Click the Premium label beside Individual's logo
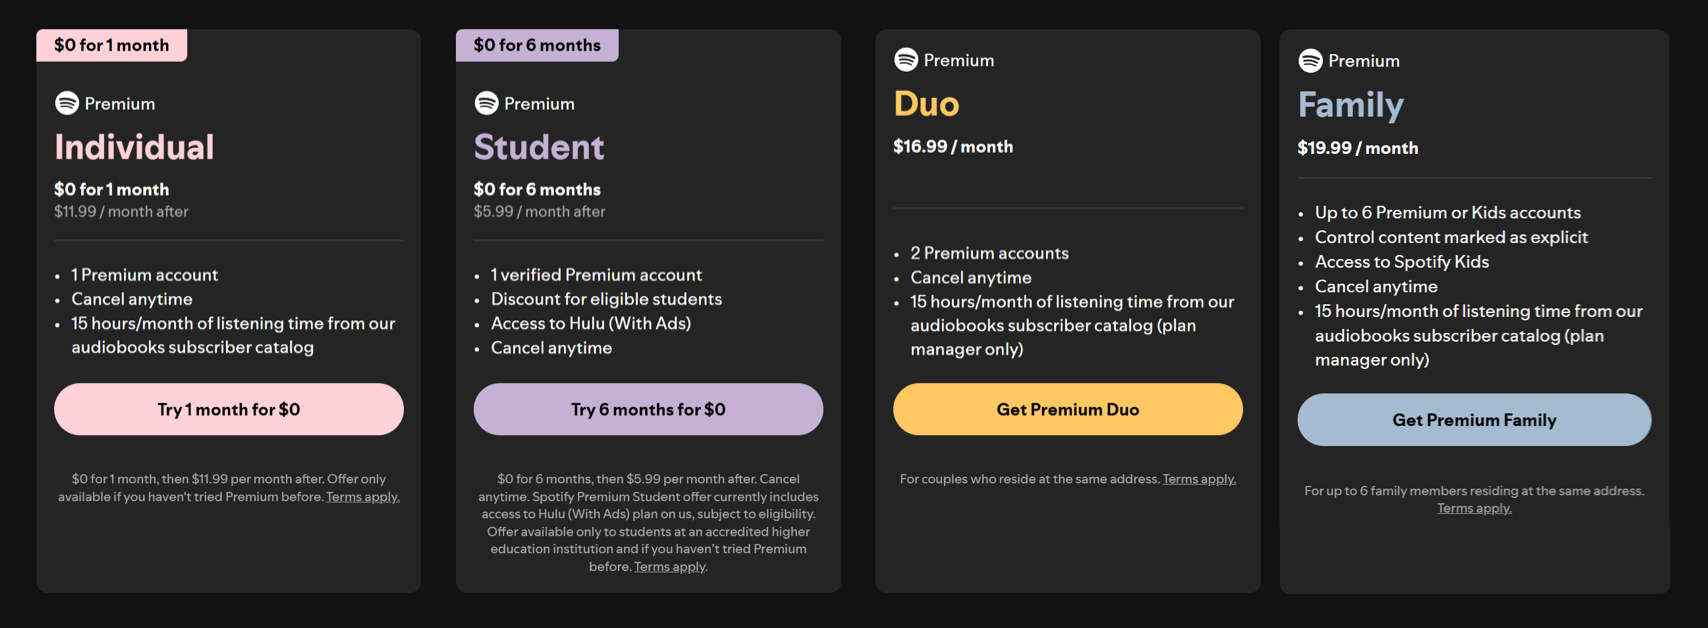1708x628 pixels. [x=120, y=103]
